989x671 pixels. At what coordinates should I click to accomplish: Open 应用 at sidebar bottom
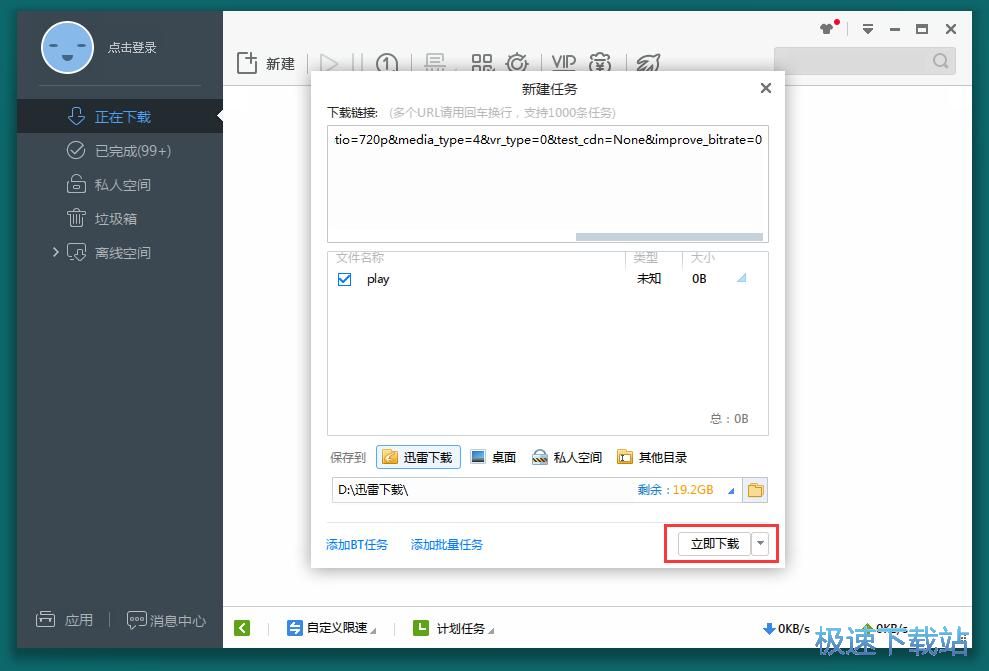[x=64, y=620]
